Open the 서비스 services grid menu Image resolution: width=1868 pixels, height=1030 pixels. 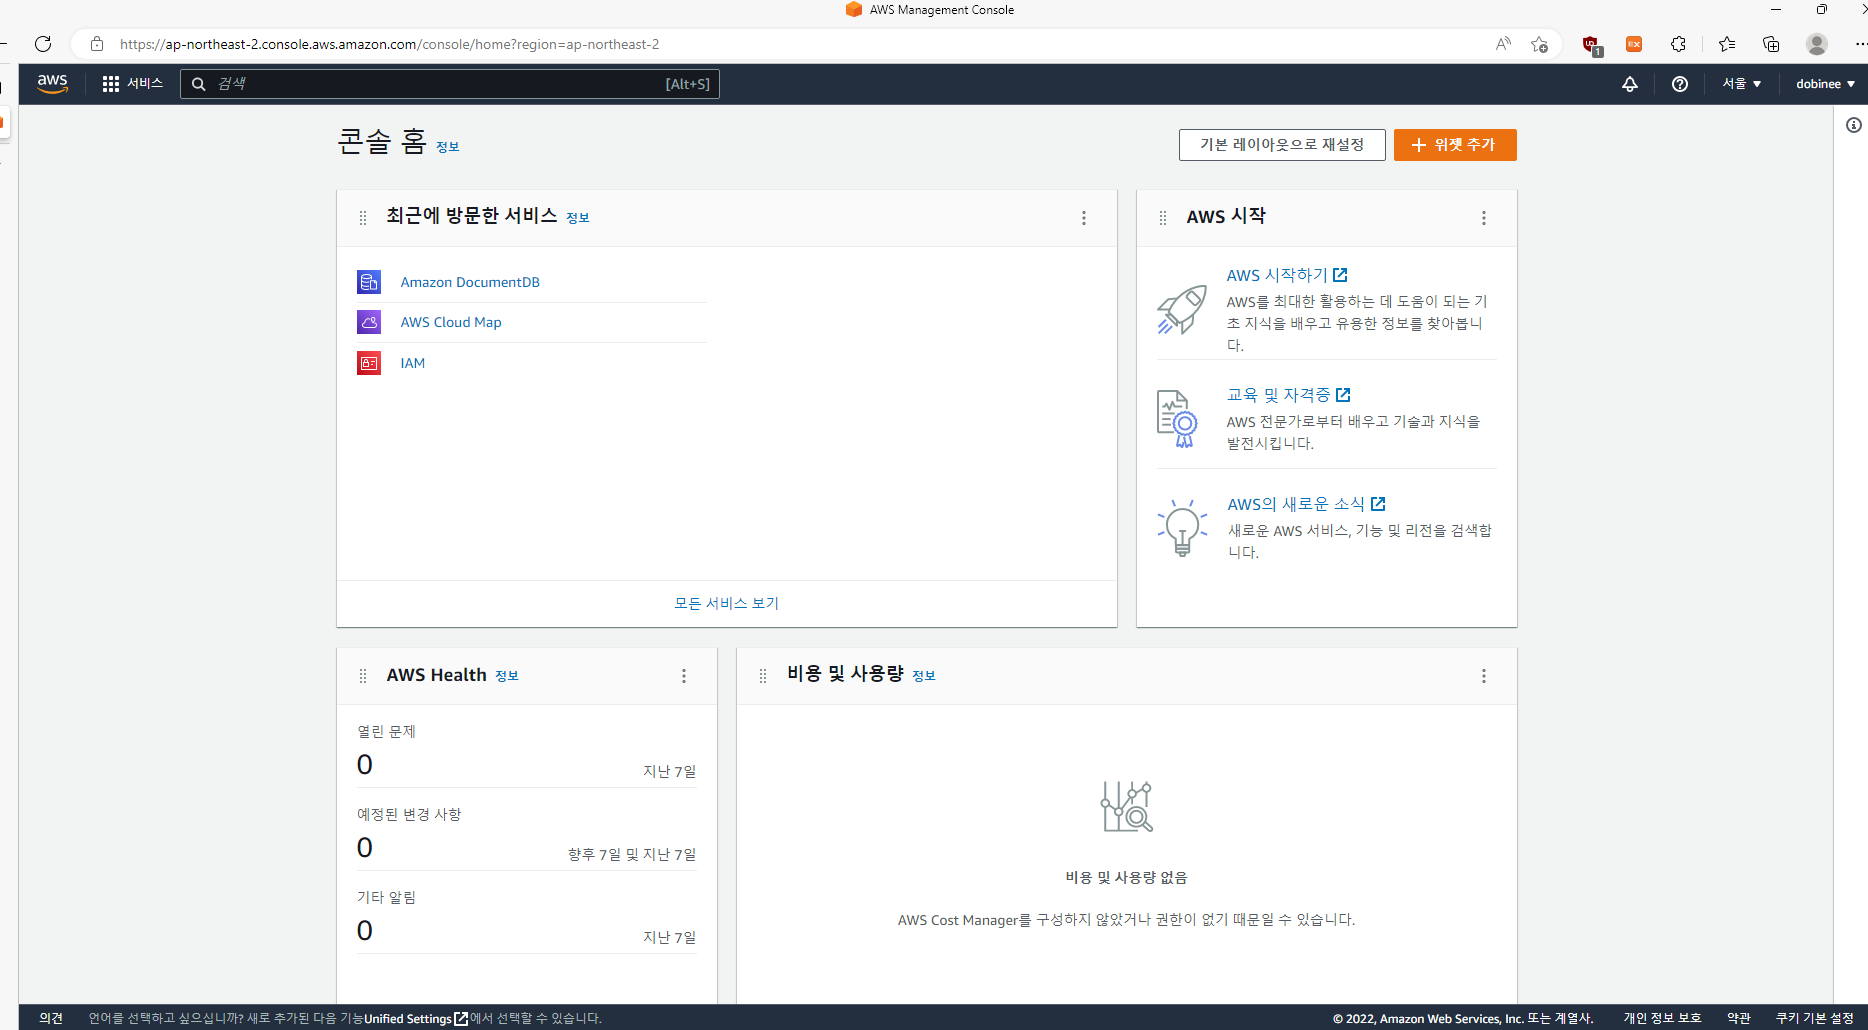click(132, 84)
